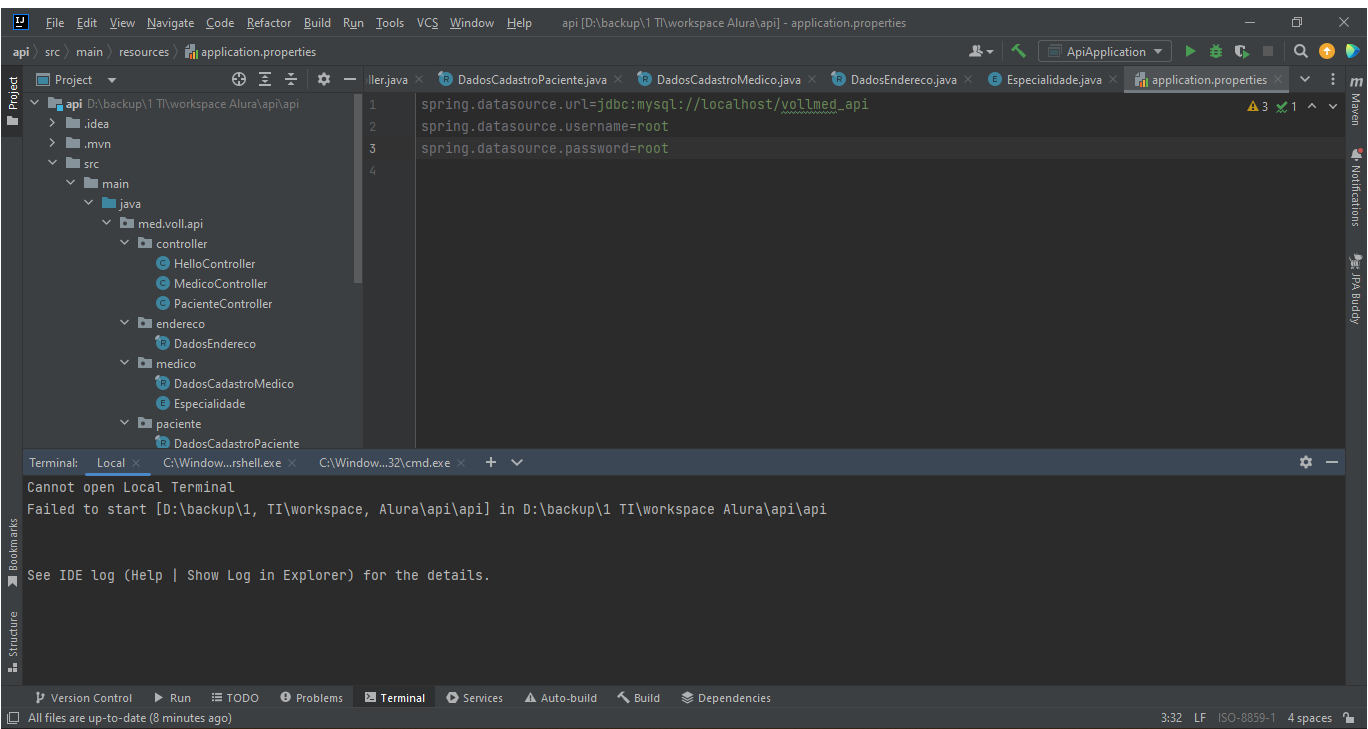This screenshot has height=729, width=1368.
Task: Start debugging with the bug icon
Action: pos(1216,51)
